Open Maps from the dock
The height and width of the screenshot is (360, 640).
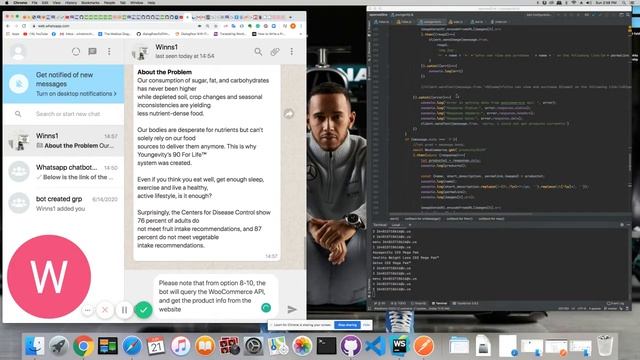[x=278, y=346]
